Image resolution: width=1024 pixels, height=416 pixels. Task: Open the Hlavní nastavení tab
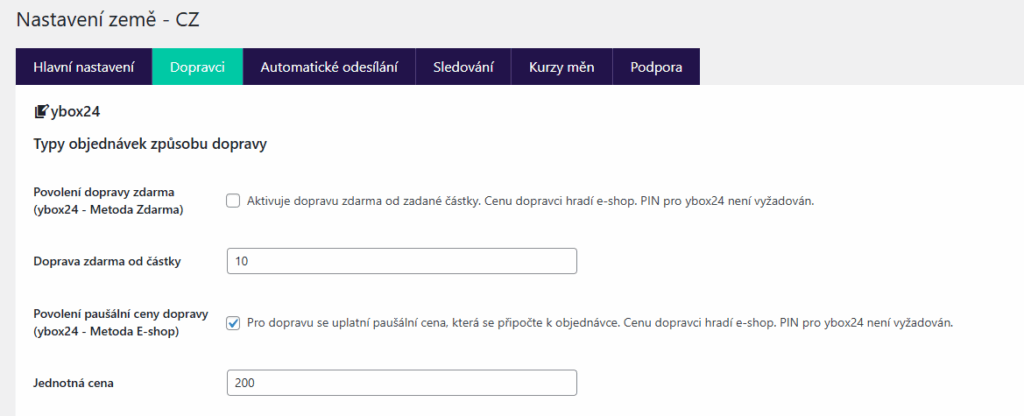(x=84, y=67)
